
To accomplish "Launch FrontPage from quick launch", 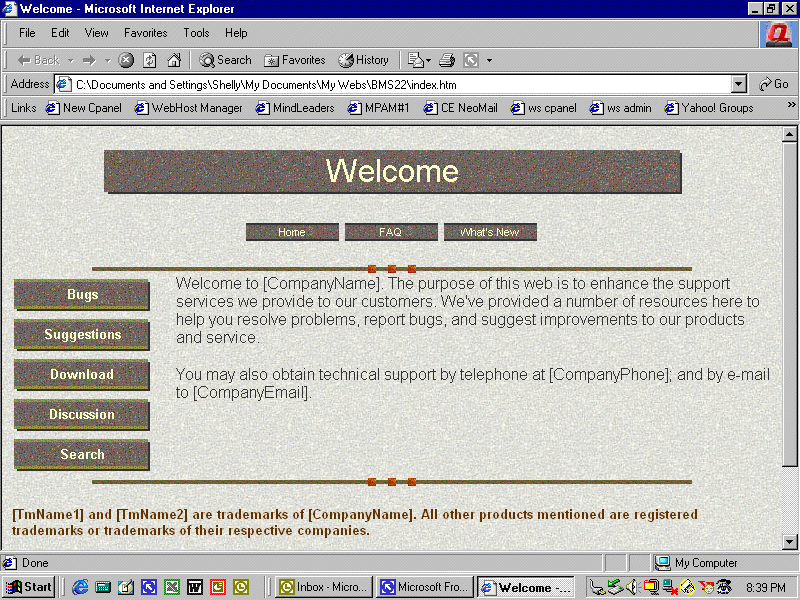I will [x=148, y=587].
